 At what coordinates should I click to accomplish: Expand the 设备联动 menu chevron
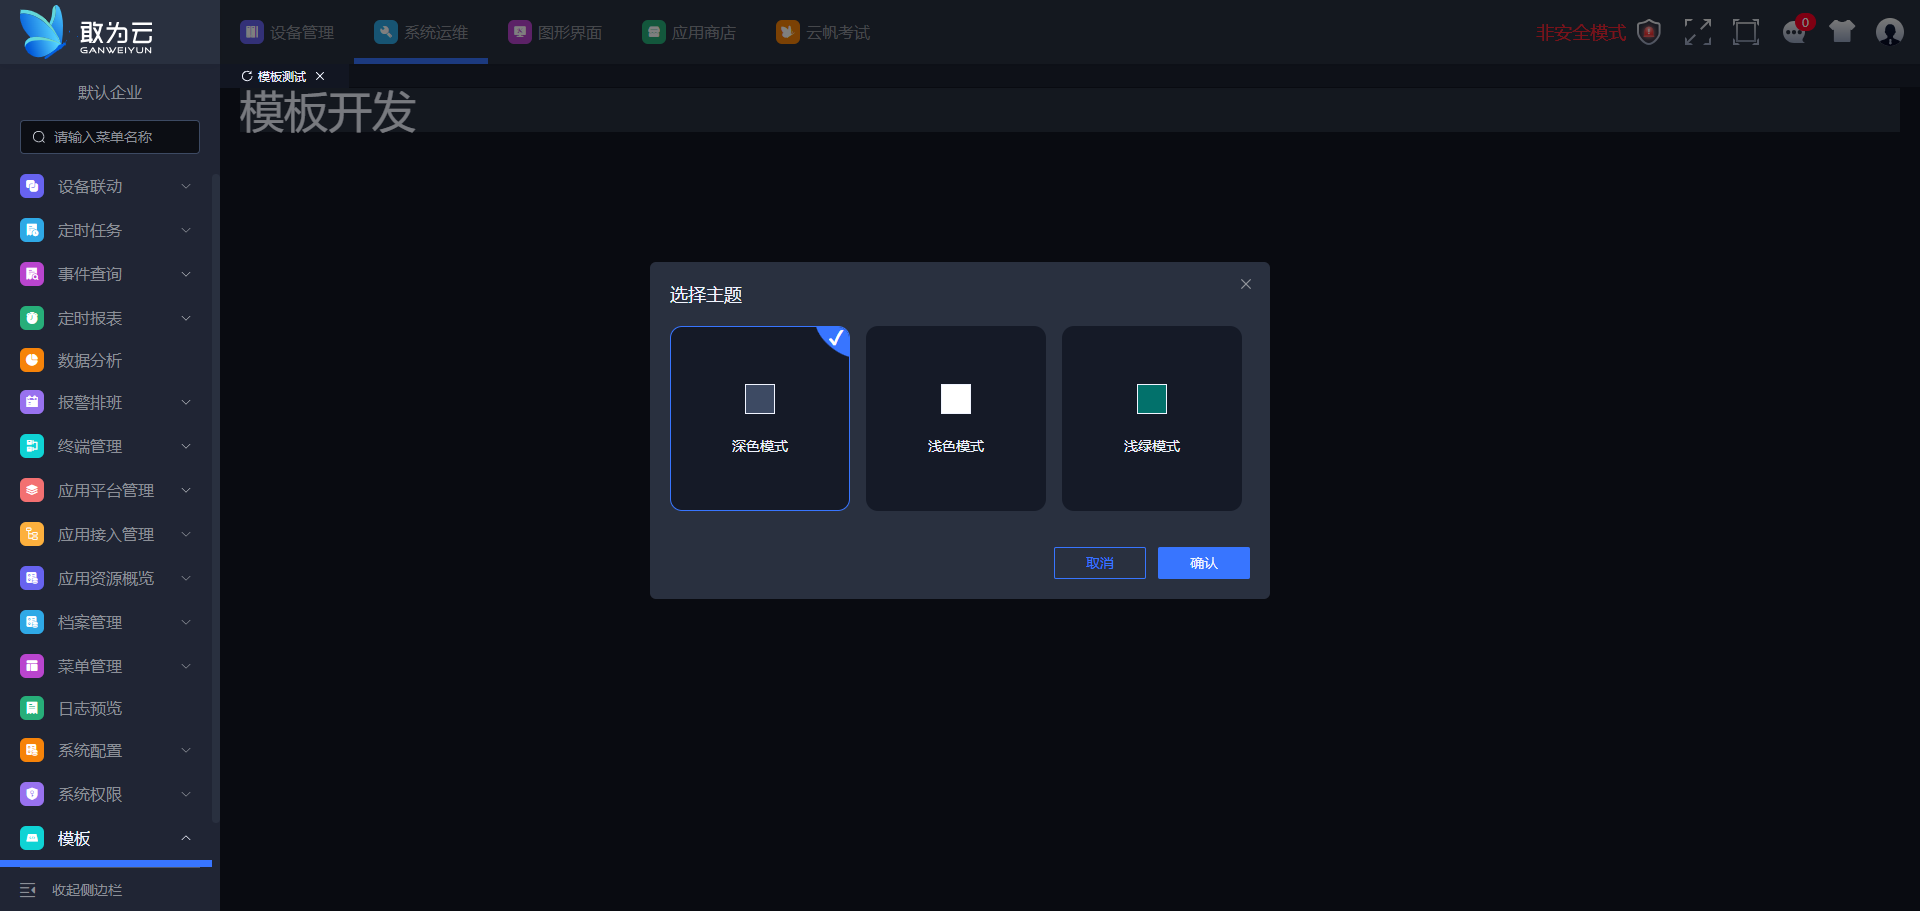186,186
